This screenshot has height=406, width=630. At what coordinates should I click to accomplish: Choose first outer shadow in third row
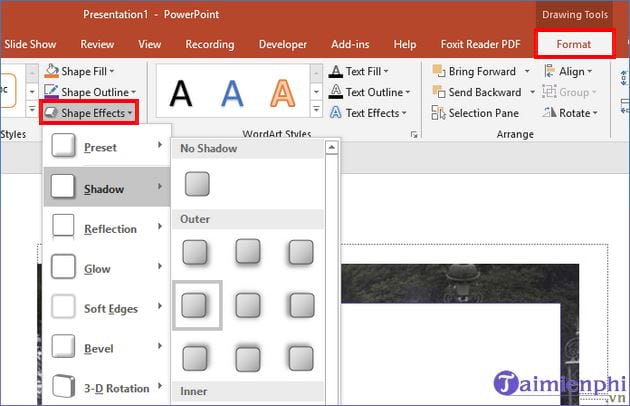195,358
